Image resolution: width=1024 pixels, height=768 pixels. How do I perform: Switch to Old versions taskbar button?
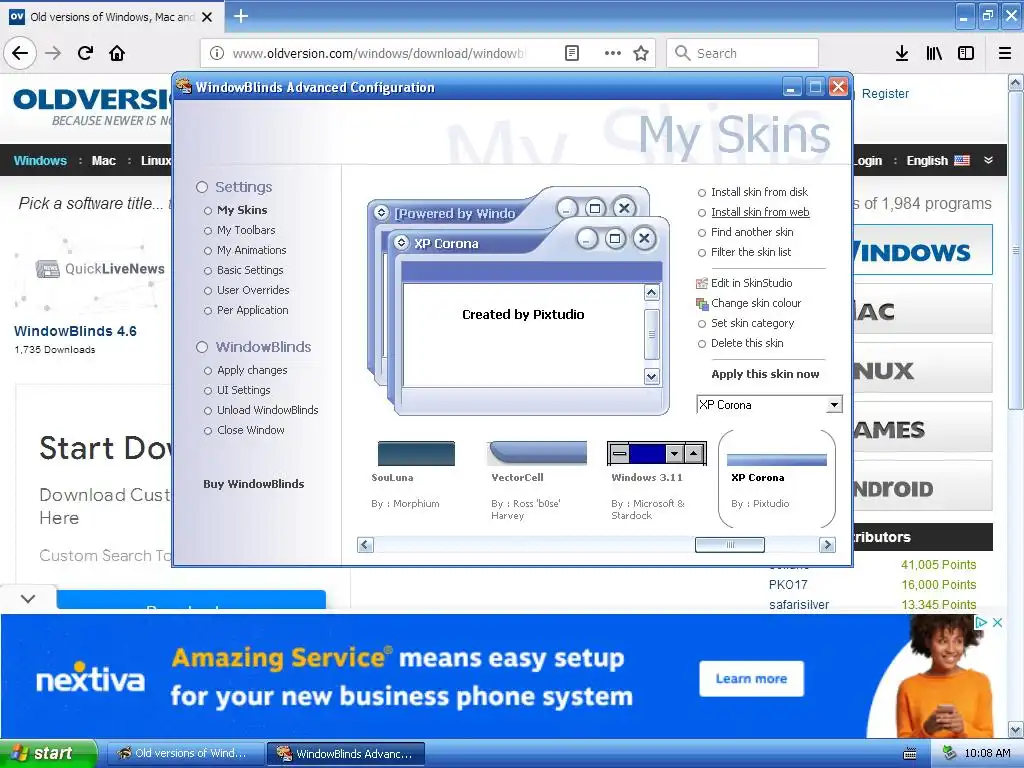(184, 754)
